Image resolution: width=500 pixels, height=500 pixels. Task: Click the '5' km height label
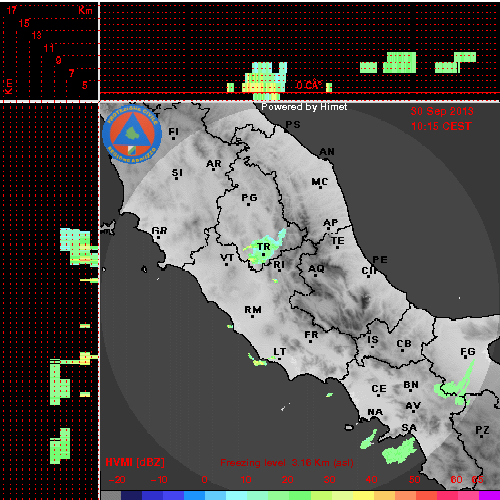pyautogui.click(x=85, y=85)
